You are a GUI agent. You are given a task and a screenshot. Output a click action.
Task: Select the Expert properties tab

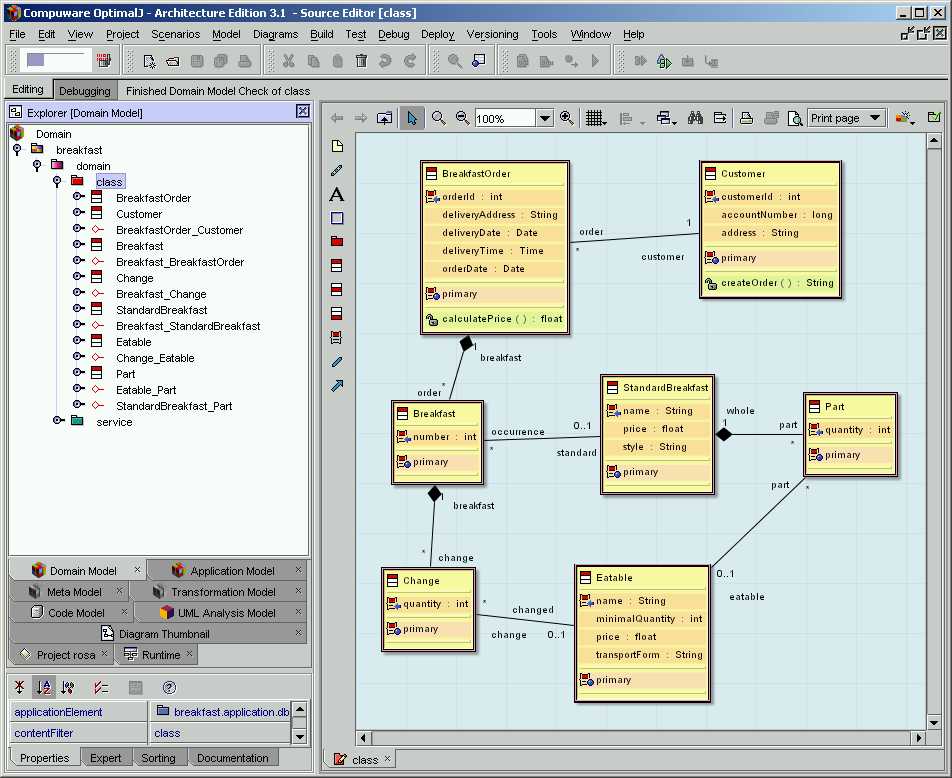coord(106,758)
